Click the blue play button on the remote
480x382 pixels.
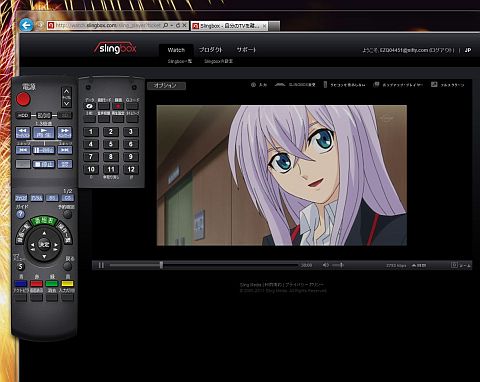tap(44, 132)
